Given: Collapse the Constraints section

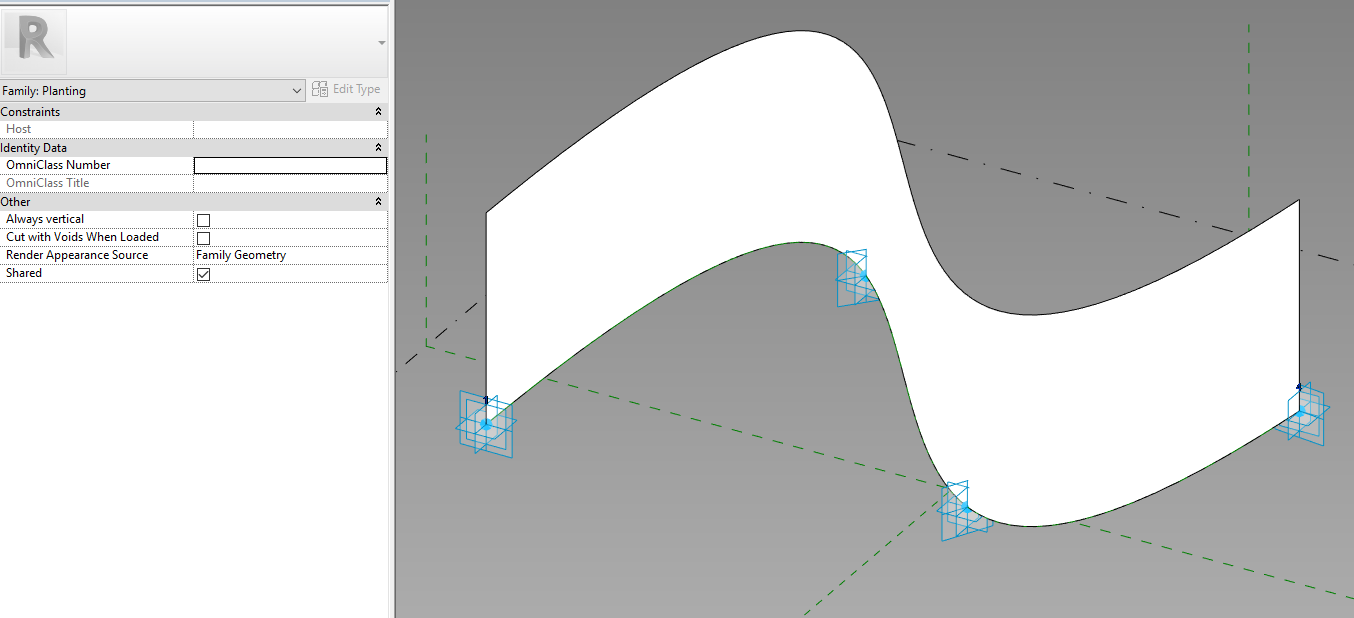Looking at the screenshot, I should tap(377, 111).
